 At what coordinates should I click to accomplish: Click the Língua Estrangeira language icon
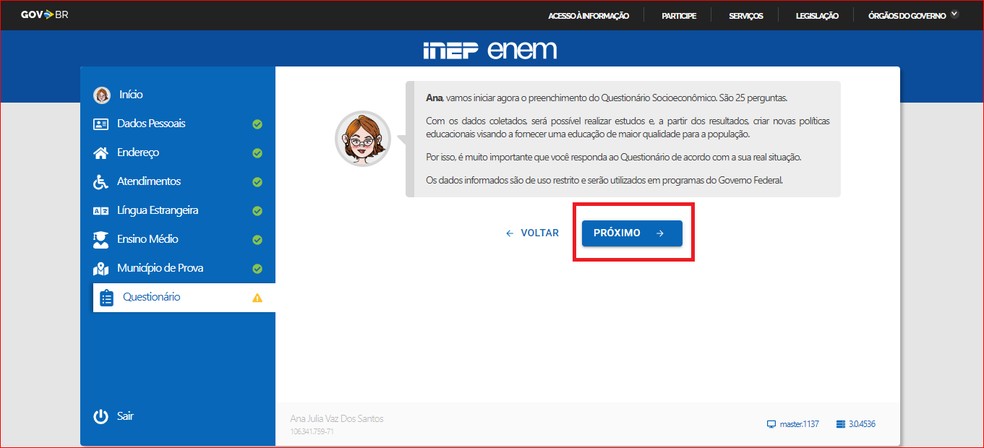(101, 211)
